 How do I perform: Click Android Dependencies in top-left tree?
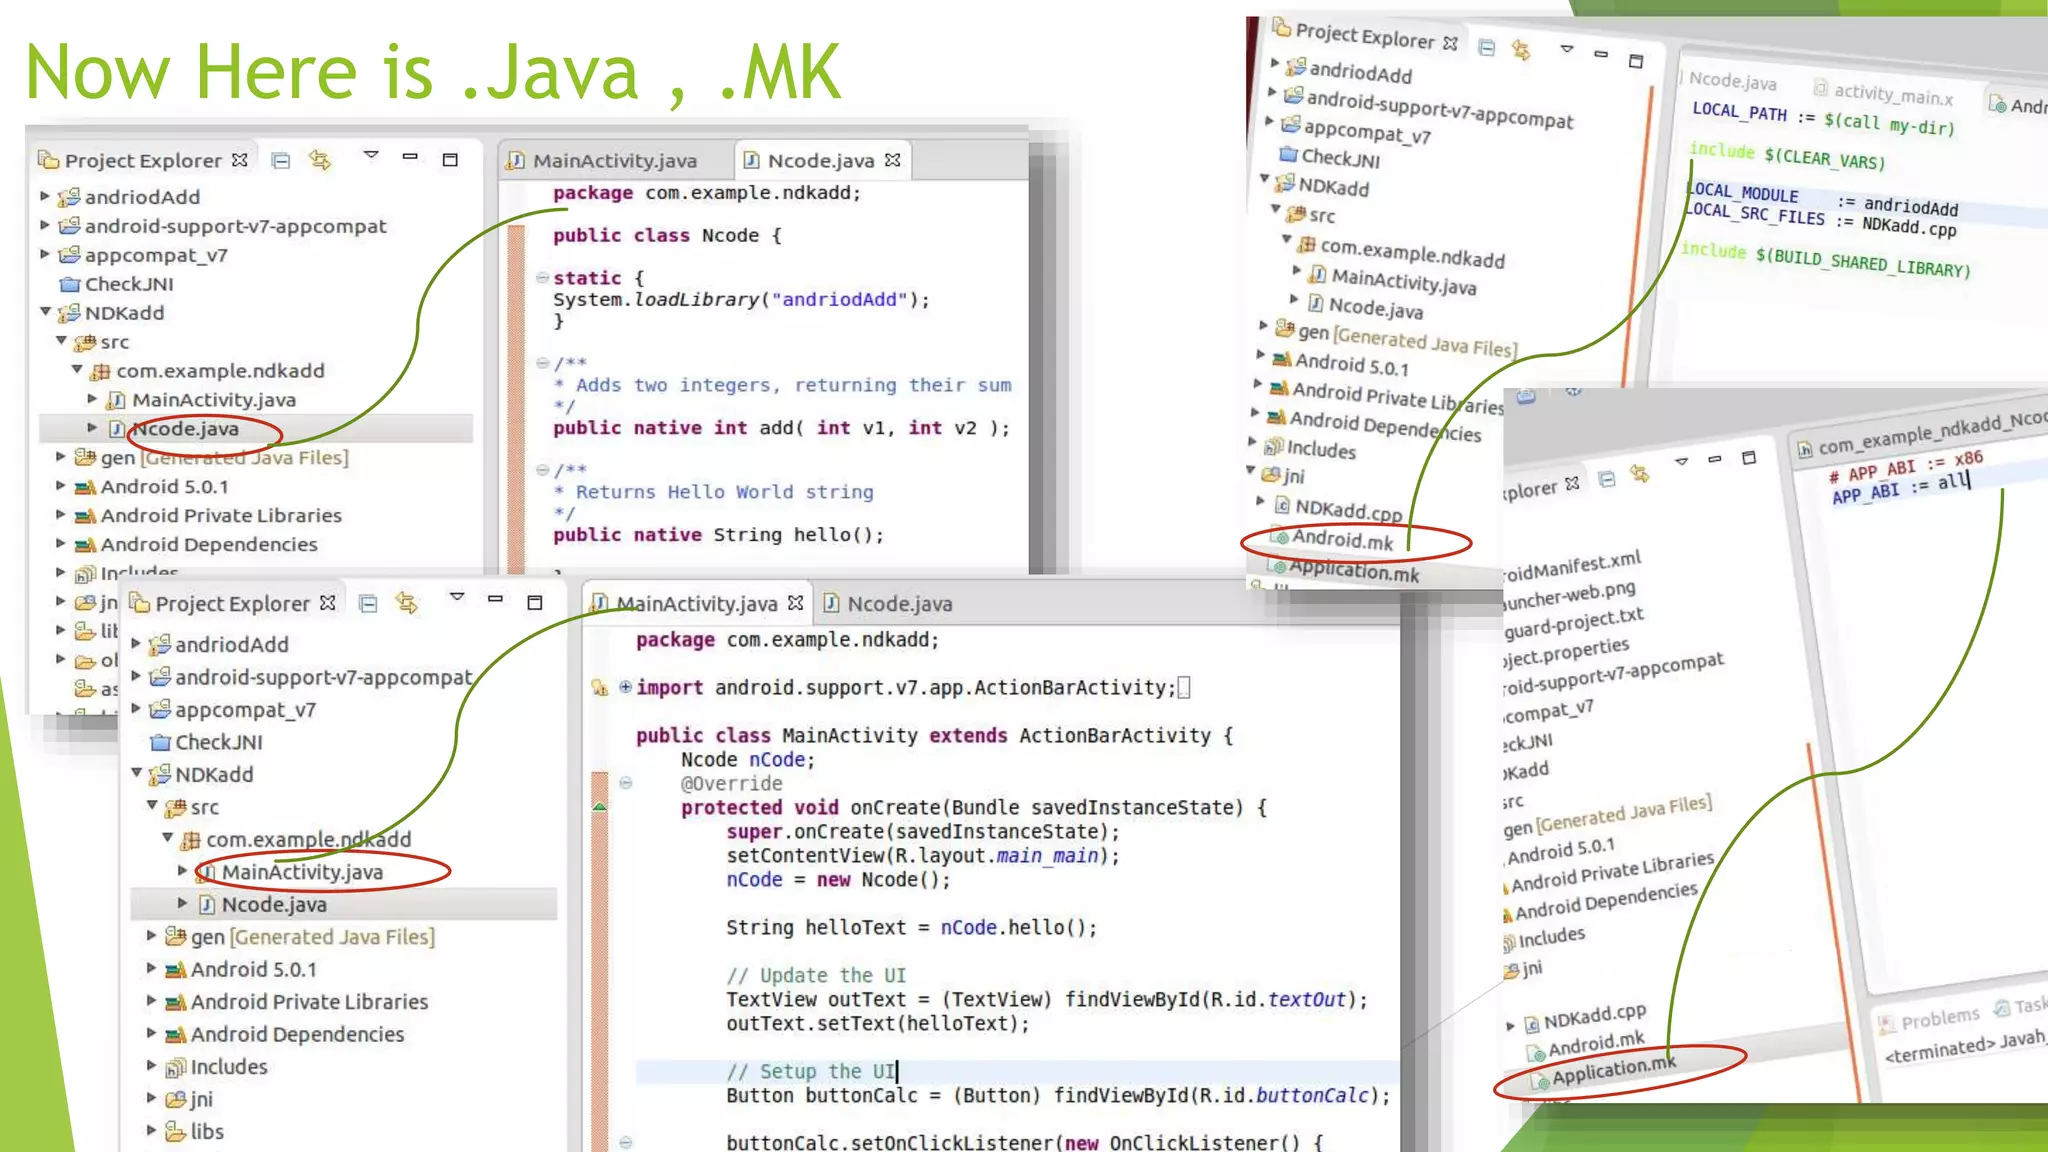(209, 544)
